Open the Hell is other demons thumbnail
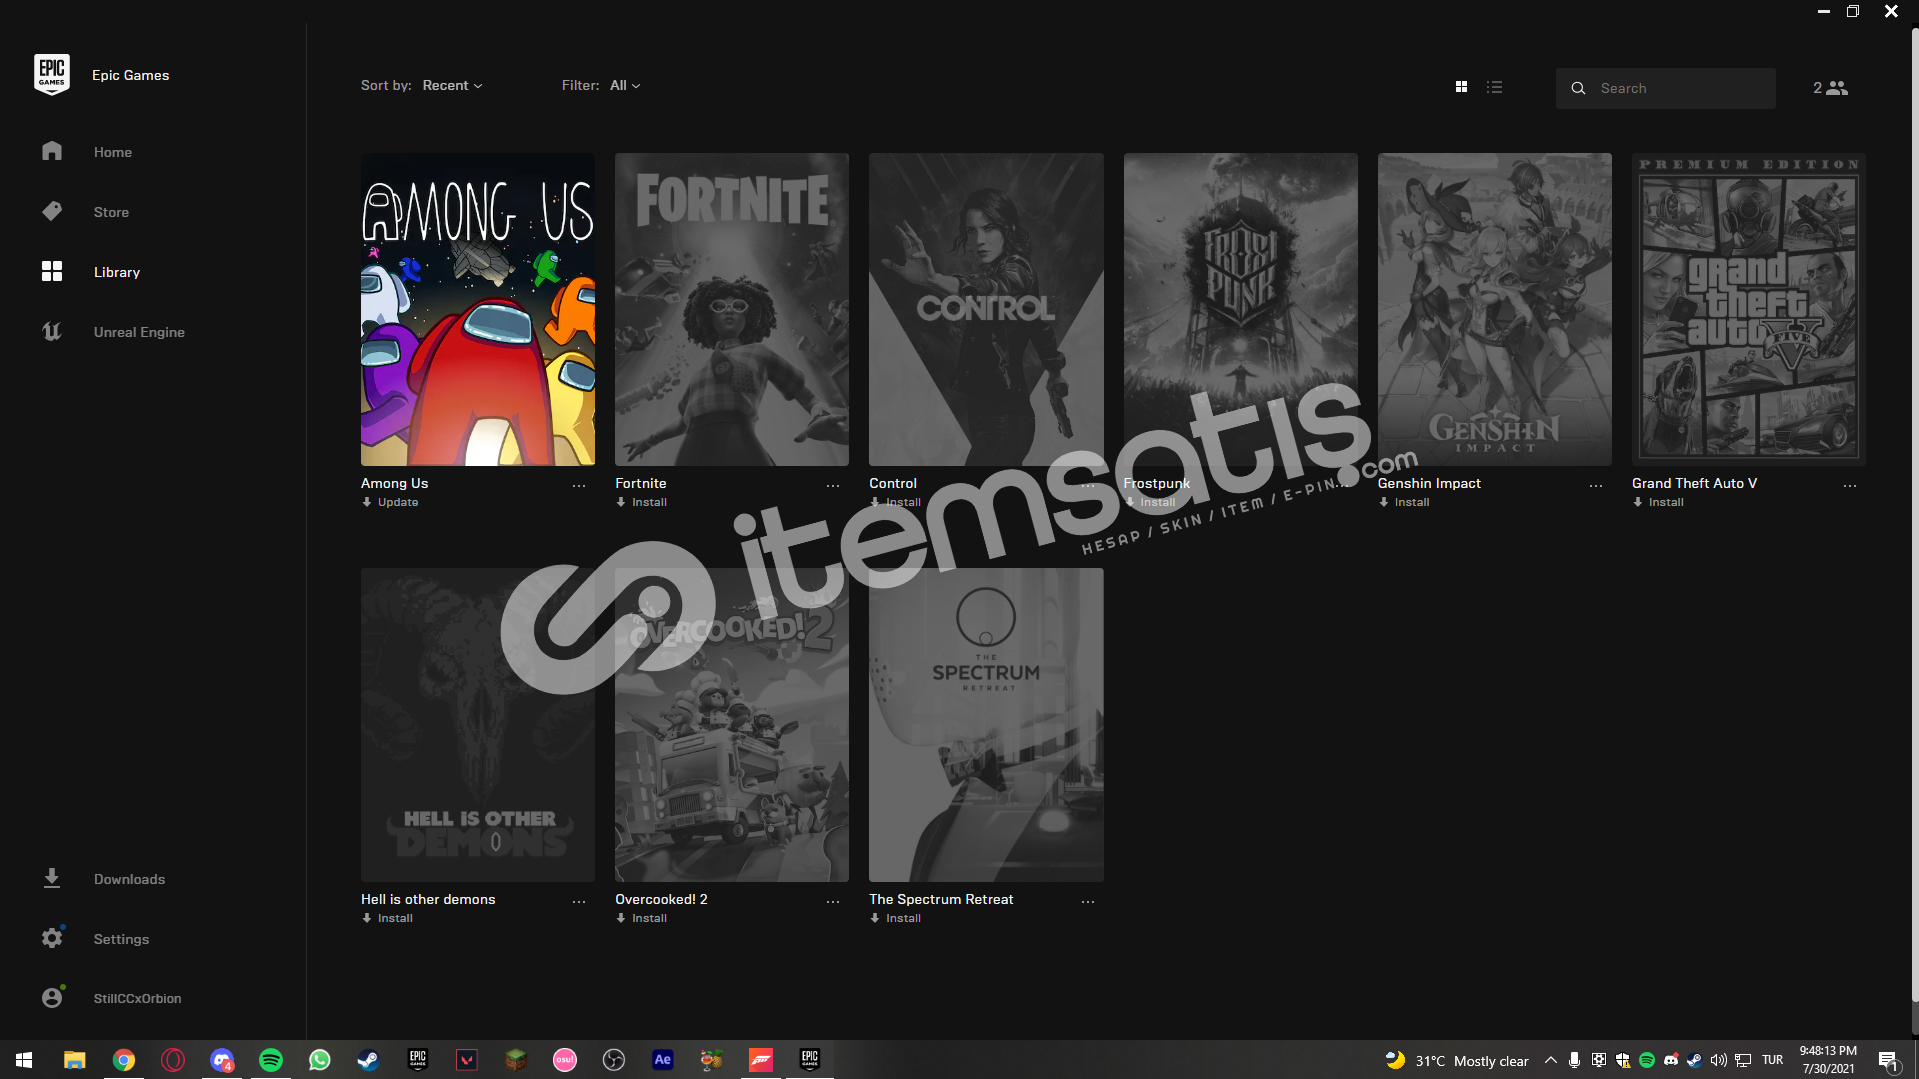 pos(478,725)
